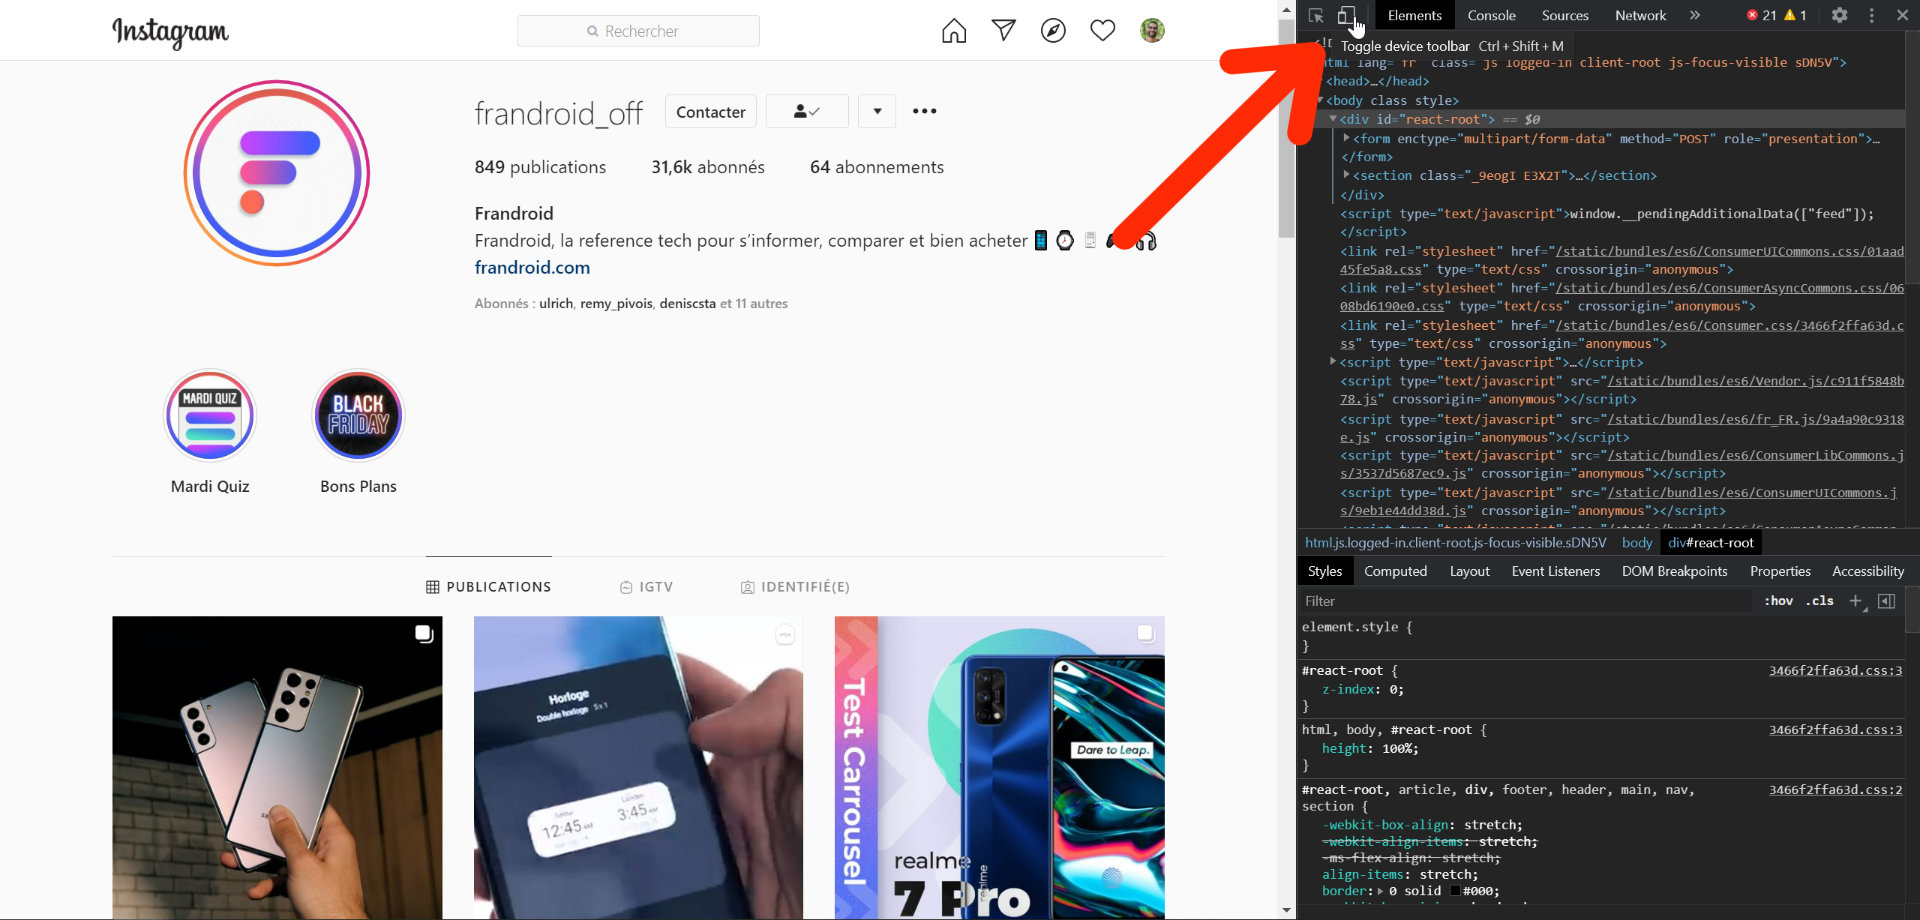Click the #000 border color swatch

point(1455,891)
